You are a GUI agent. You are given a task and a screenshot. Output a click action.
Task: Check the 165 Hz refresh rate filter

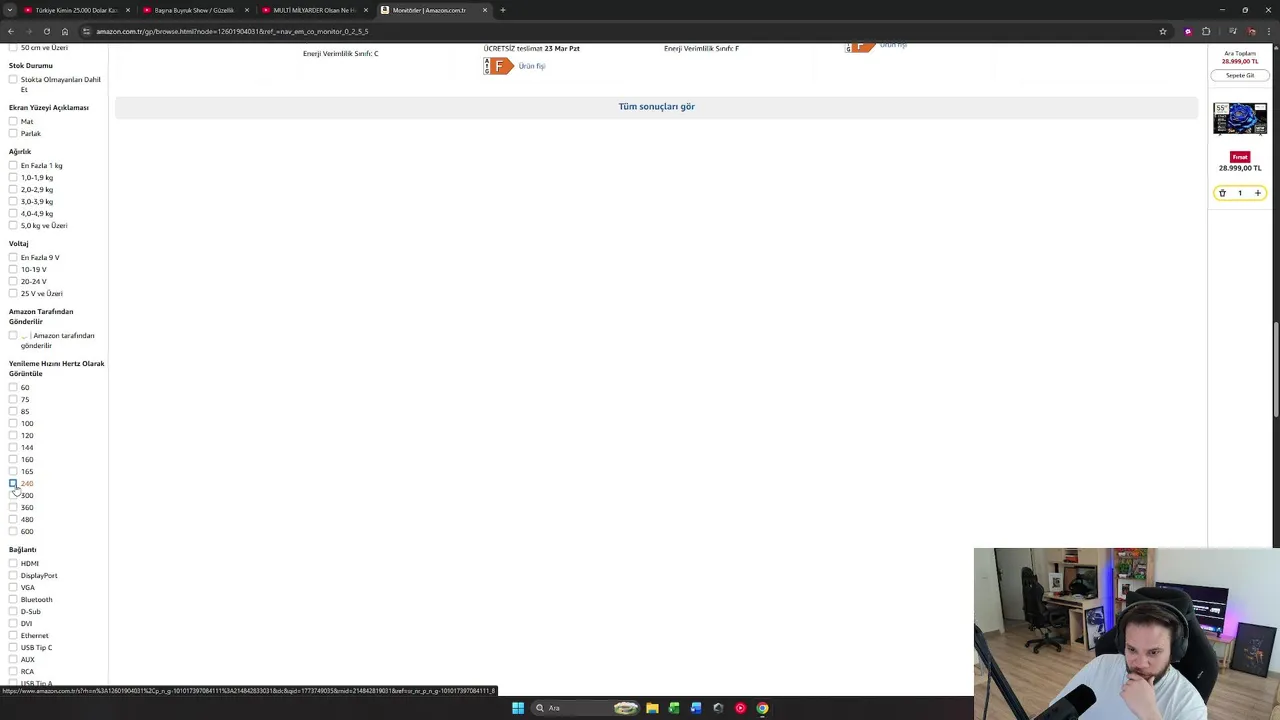coord(13,471)
